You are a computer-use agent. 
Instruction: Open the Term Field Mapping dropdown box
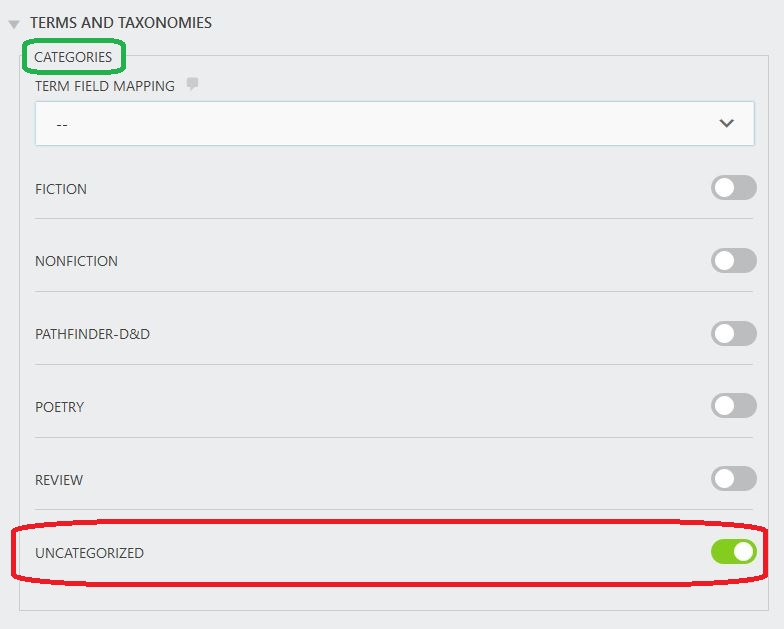click(394, 124)
